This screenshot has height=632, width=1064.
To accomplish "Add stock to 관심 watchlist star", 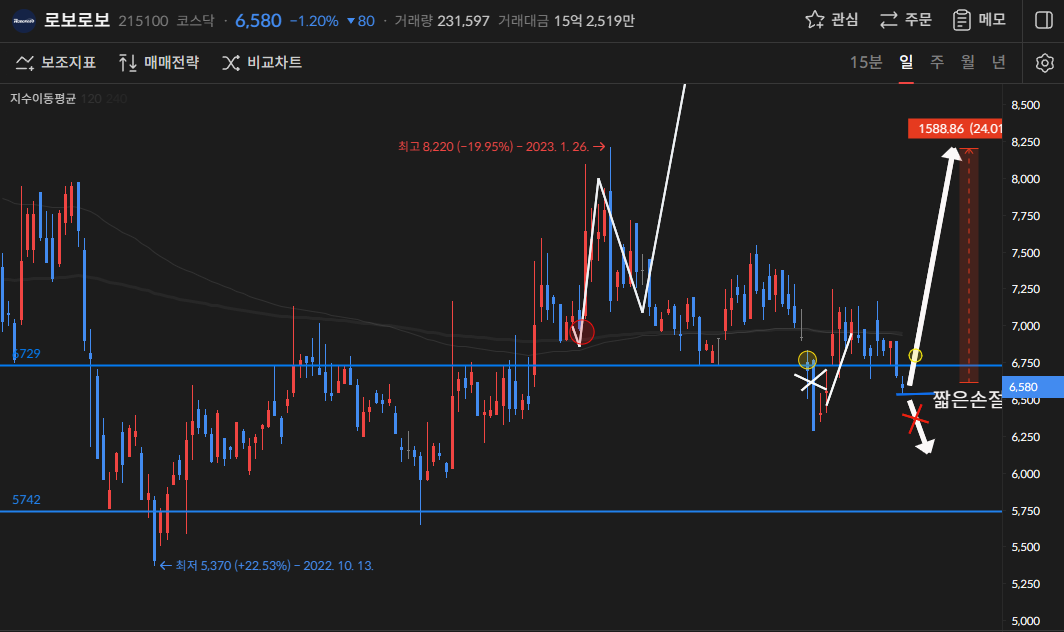I will pos(832,20).
